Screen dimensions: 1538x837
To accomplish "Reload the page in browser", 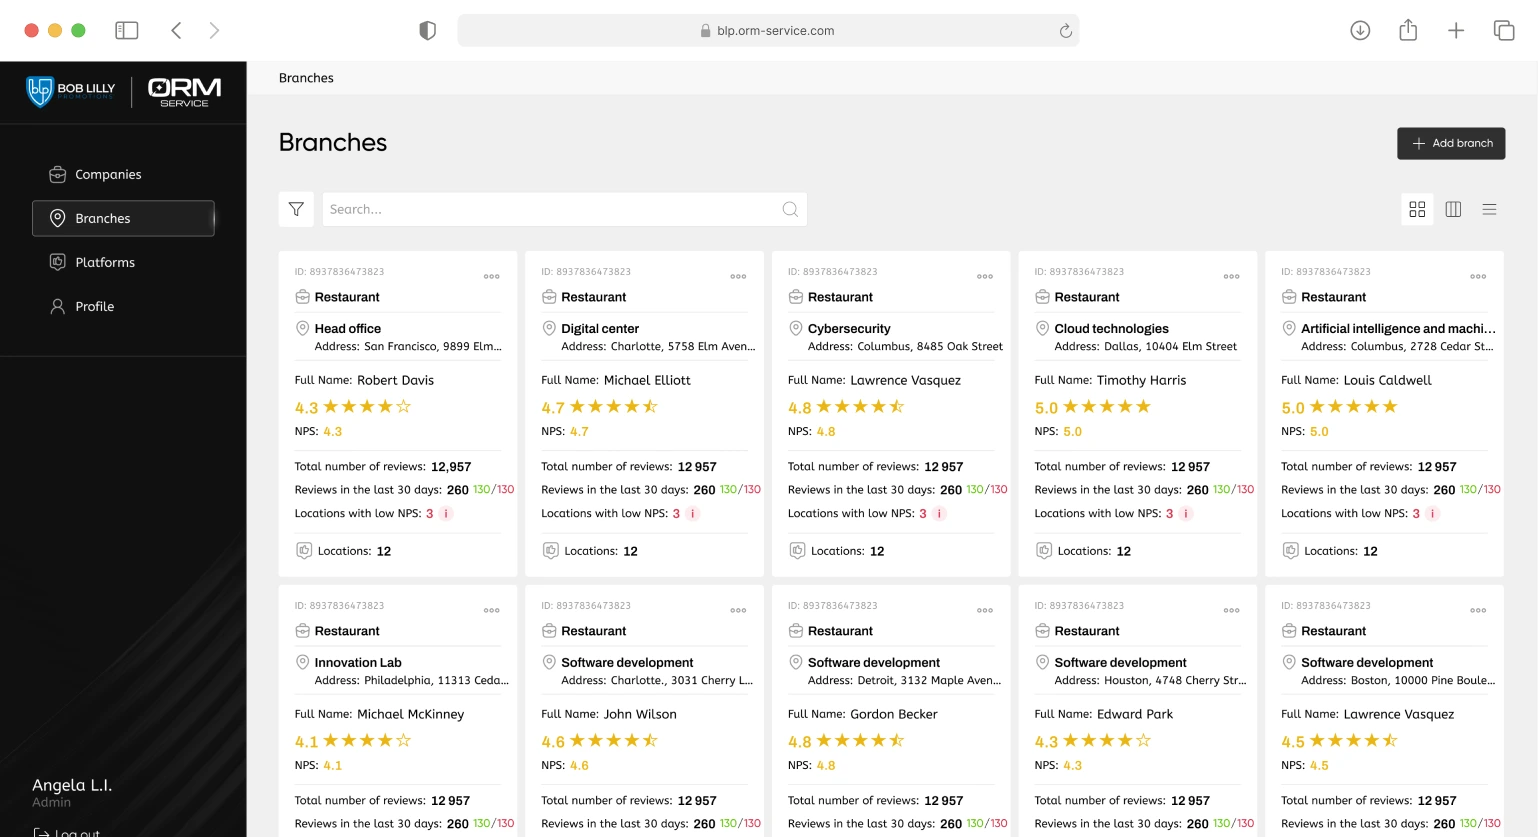I will (1066, 31).
